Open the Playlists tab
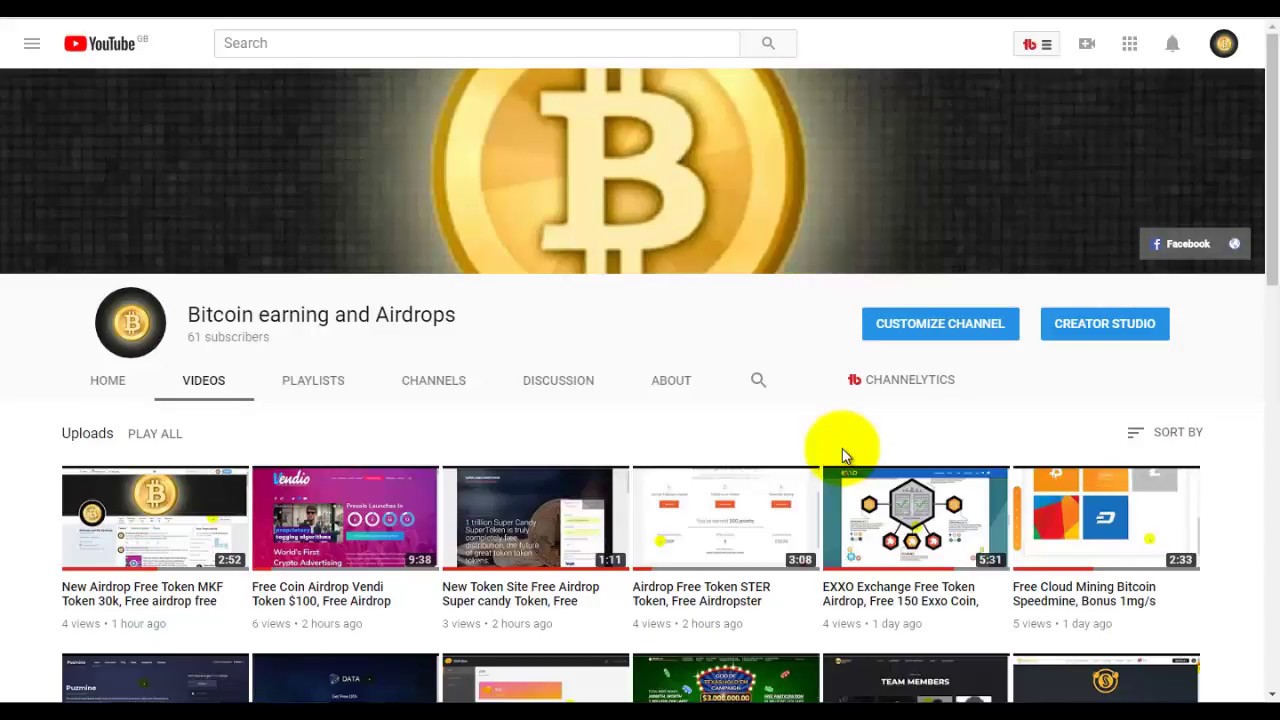Image resolution: width=1280 pixels, height=720 pixels. (x=313, y=380)
